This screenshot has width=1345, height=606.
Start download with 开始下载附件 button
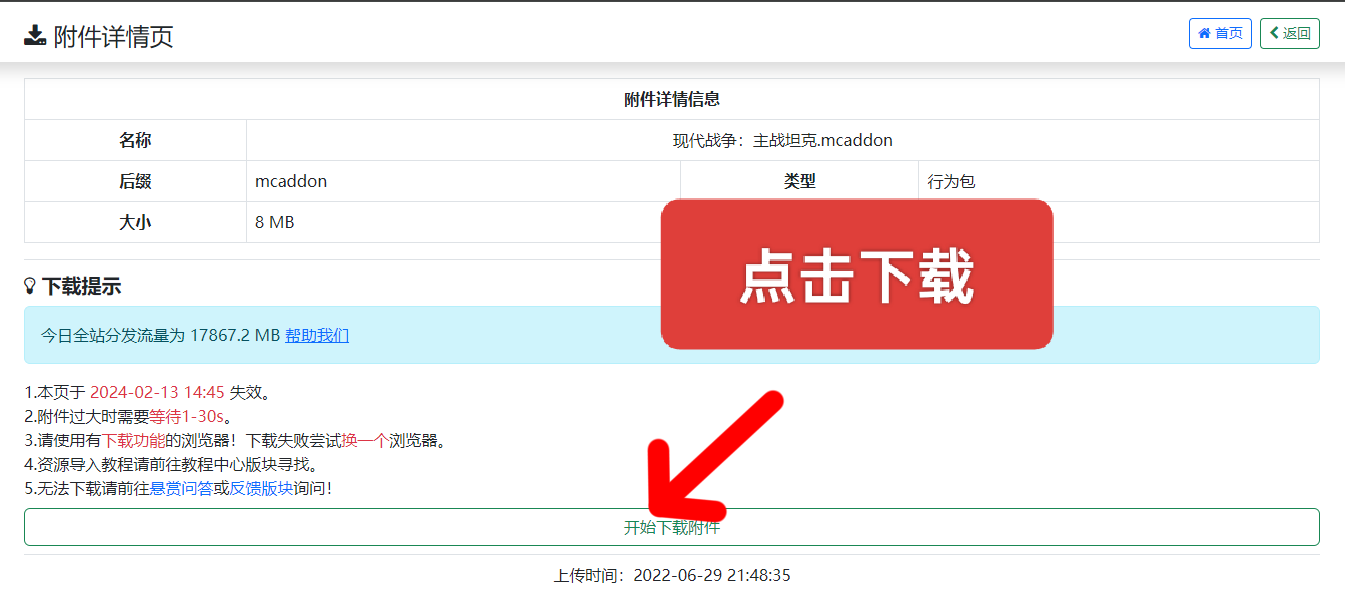[672, 527]
